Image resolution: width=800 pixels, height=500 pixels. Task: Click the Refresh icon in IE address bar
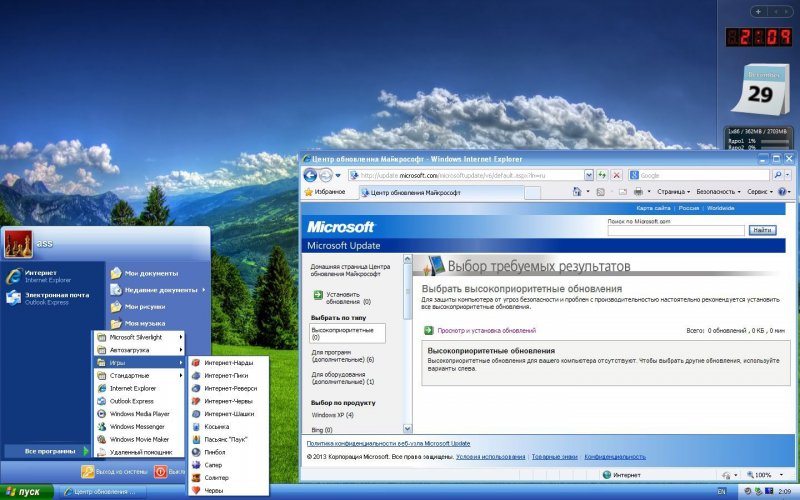(602, 175)
